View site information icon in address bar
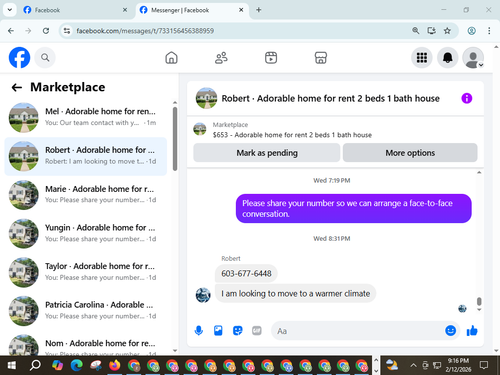The image size is (500, 375). (67, 31)
